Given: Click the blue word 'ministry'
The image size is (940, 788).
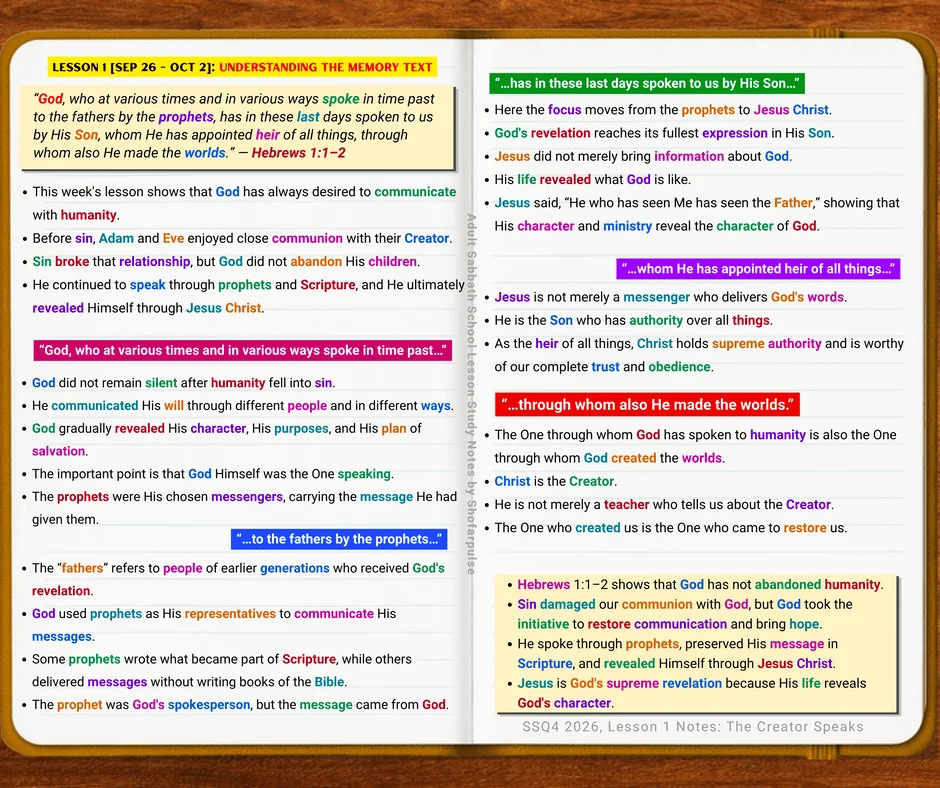Looking at the screenshot, I should click(627, 226).
